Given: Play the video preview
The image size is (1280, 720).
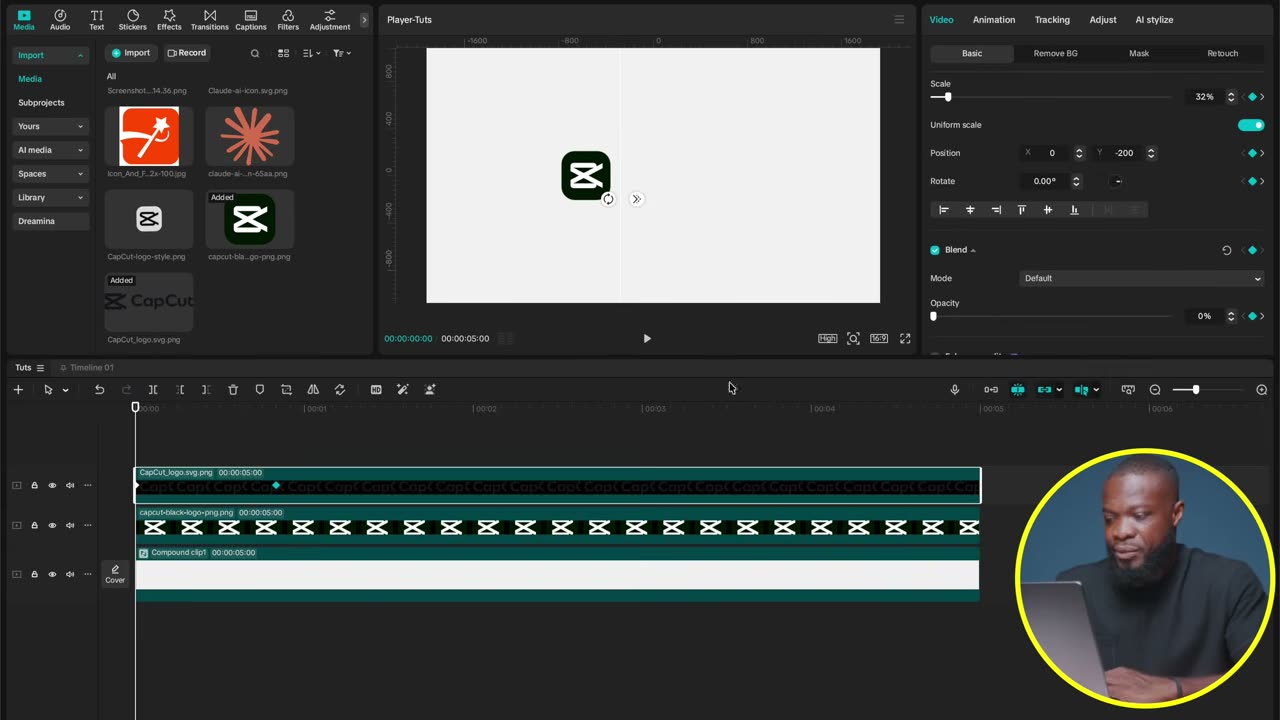Looking at the screenshot, I should click(x=647, y=338).
